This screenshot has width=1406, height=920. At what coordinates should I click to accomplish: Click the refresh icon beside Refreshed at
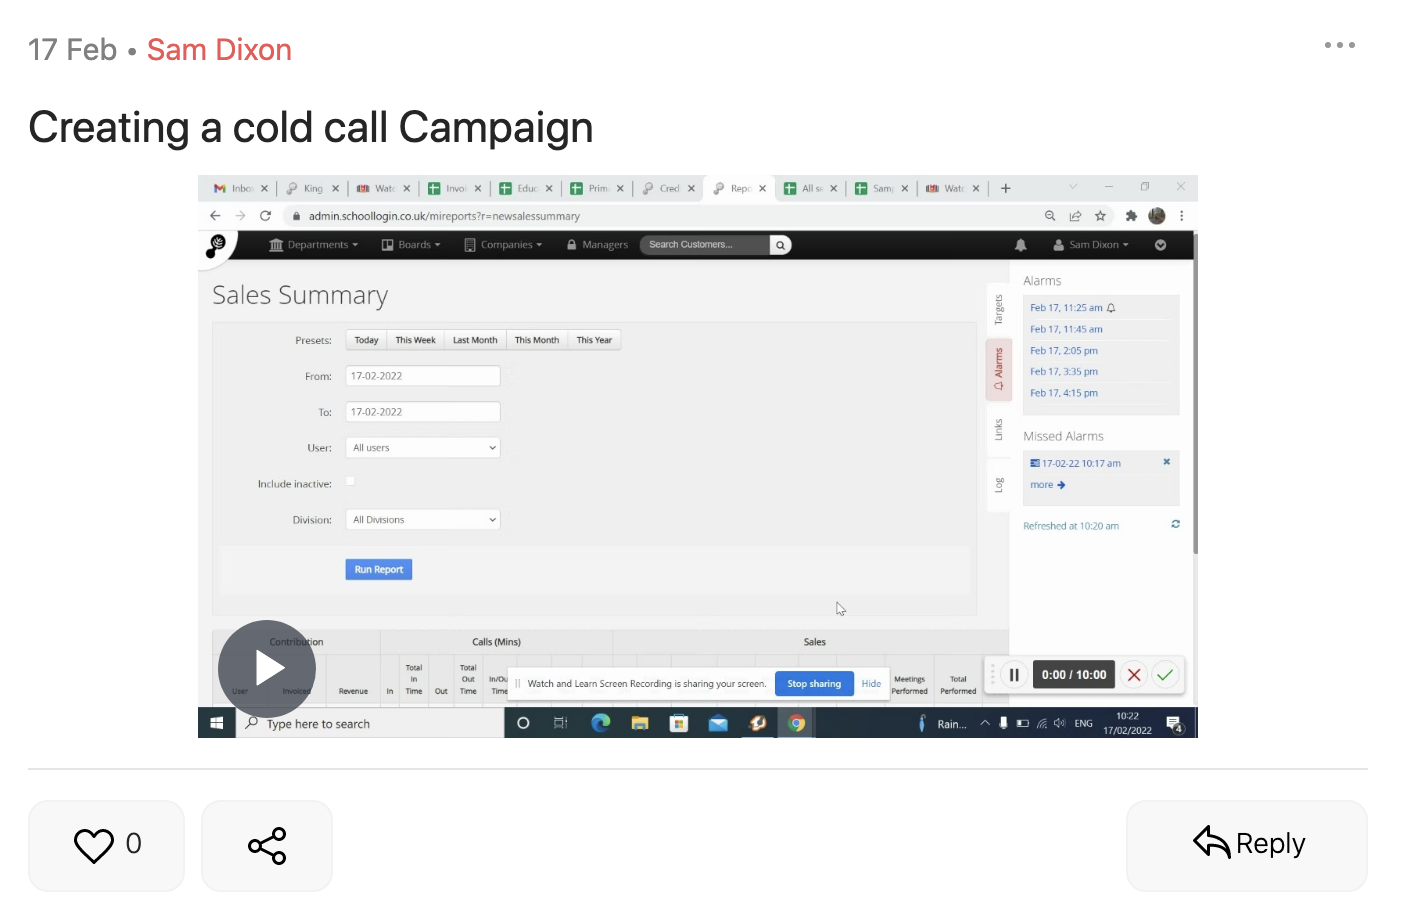pos(1175,524)
